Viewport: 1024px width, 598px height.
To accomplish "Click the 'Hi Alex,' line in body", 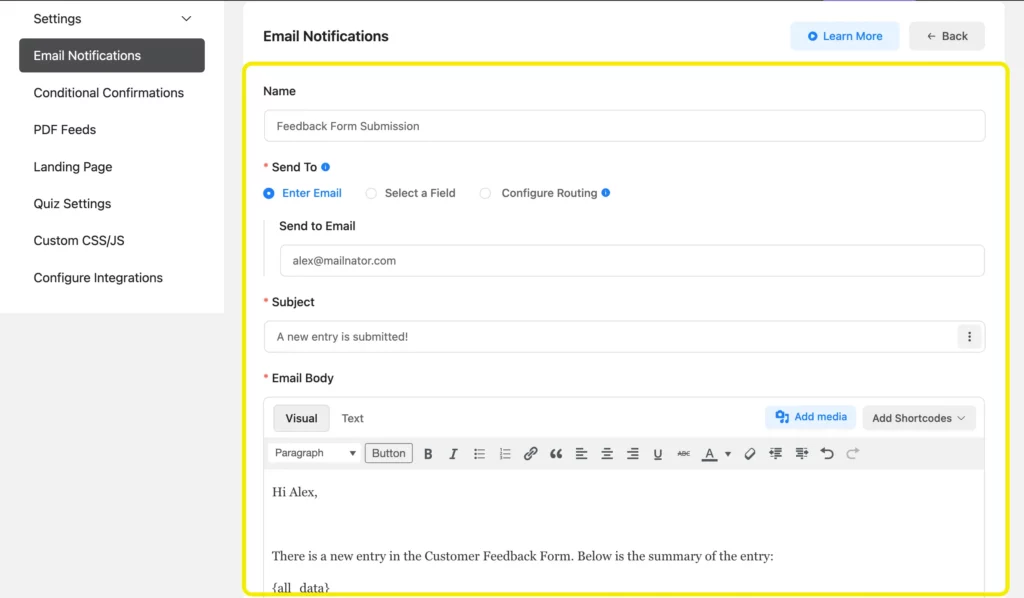I will [295, 492].
